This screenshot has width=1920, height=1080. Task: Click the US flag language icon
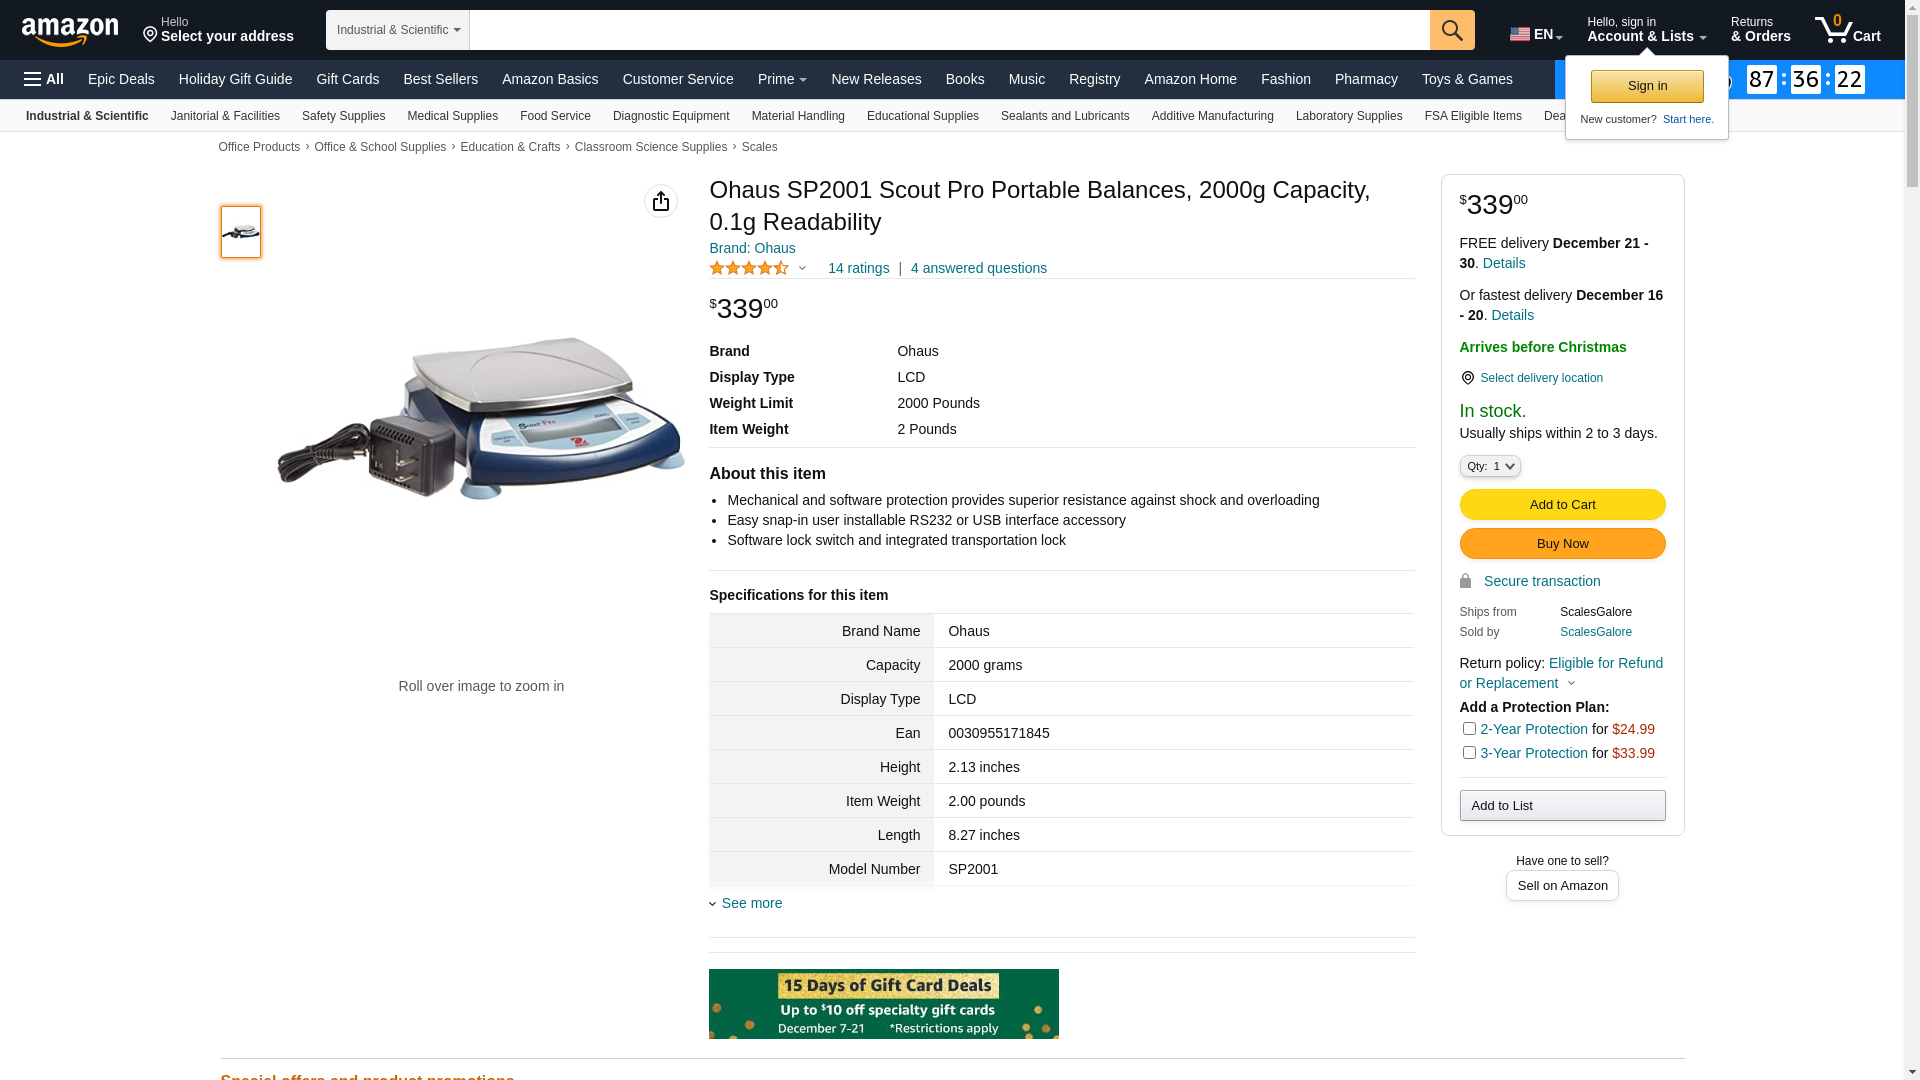(x=1519, y=34)
